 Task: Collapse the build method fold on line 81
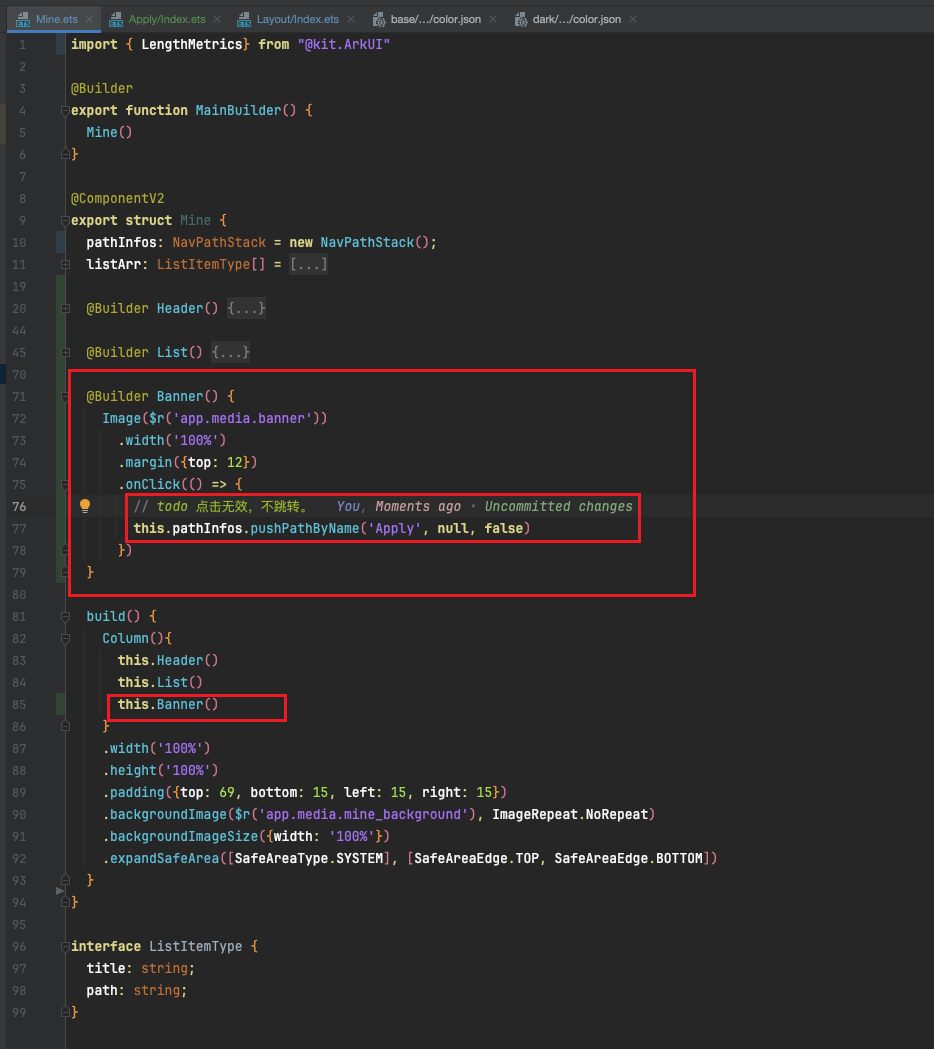65,616
